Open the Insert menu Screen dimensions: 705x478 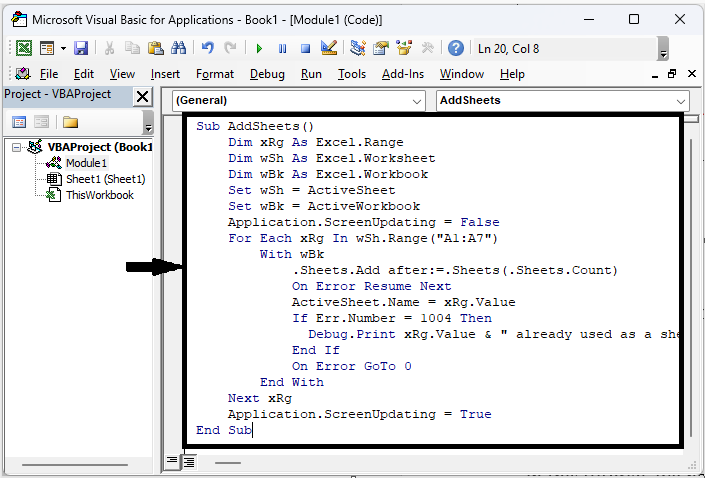165,74
